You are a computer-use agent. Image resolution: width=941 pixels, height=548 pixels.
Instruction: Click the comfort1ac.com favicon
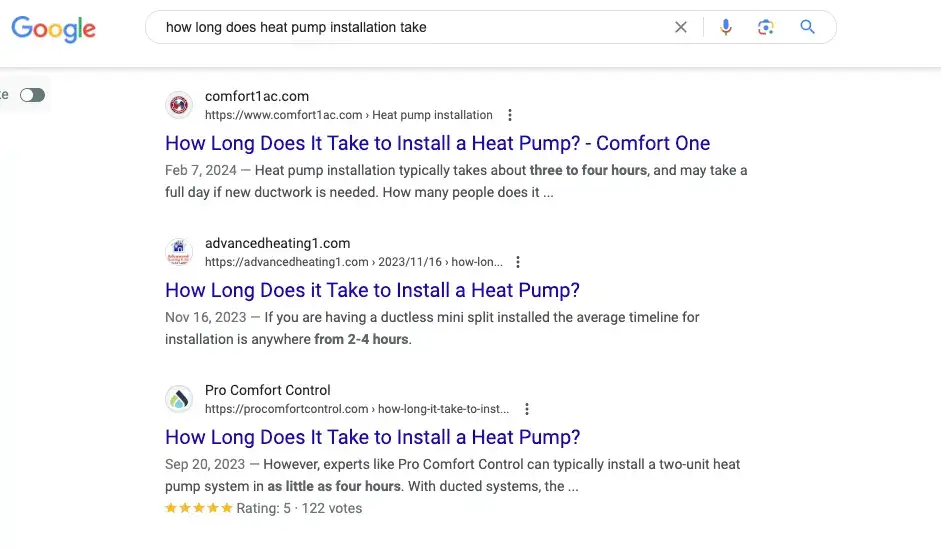point(179,105)
